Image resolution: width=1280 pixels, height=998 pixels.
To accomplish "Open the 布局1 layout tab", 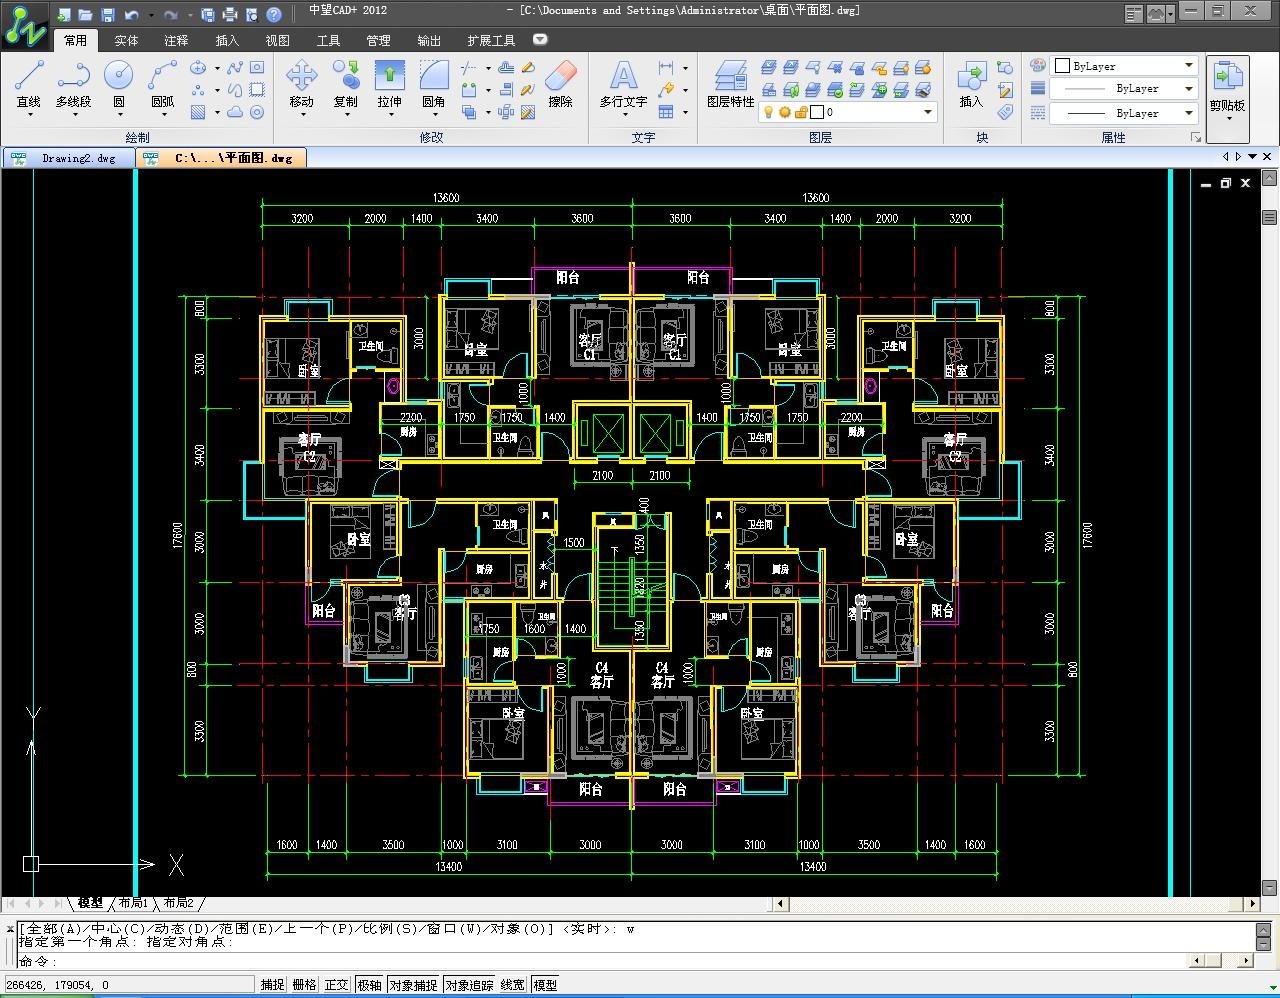I will tap(133, 903).
